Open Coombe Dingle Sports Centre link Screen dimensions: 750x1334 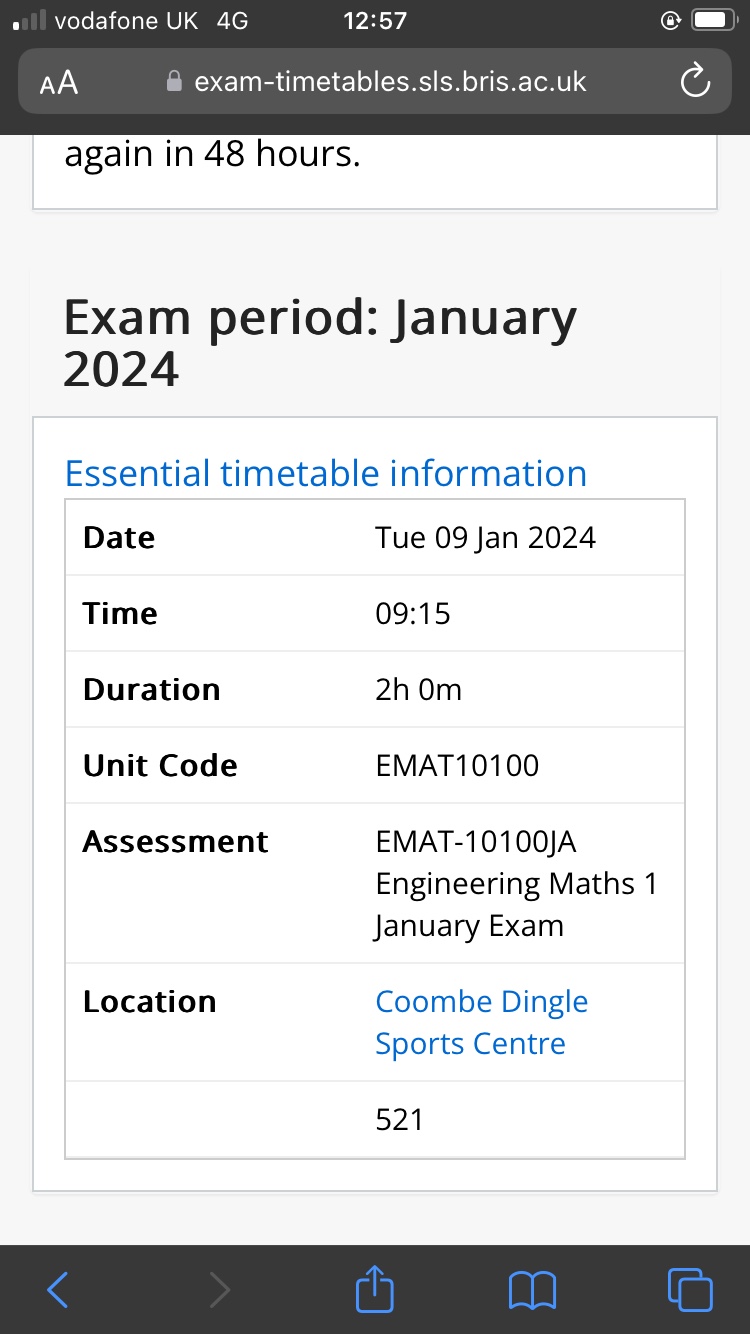[481, 1022]
